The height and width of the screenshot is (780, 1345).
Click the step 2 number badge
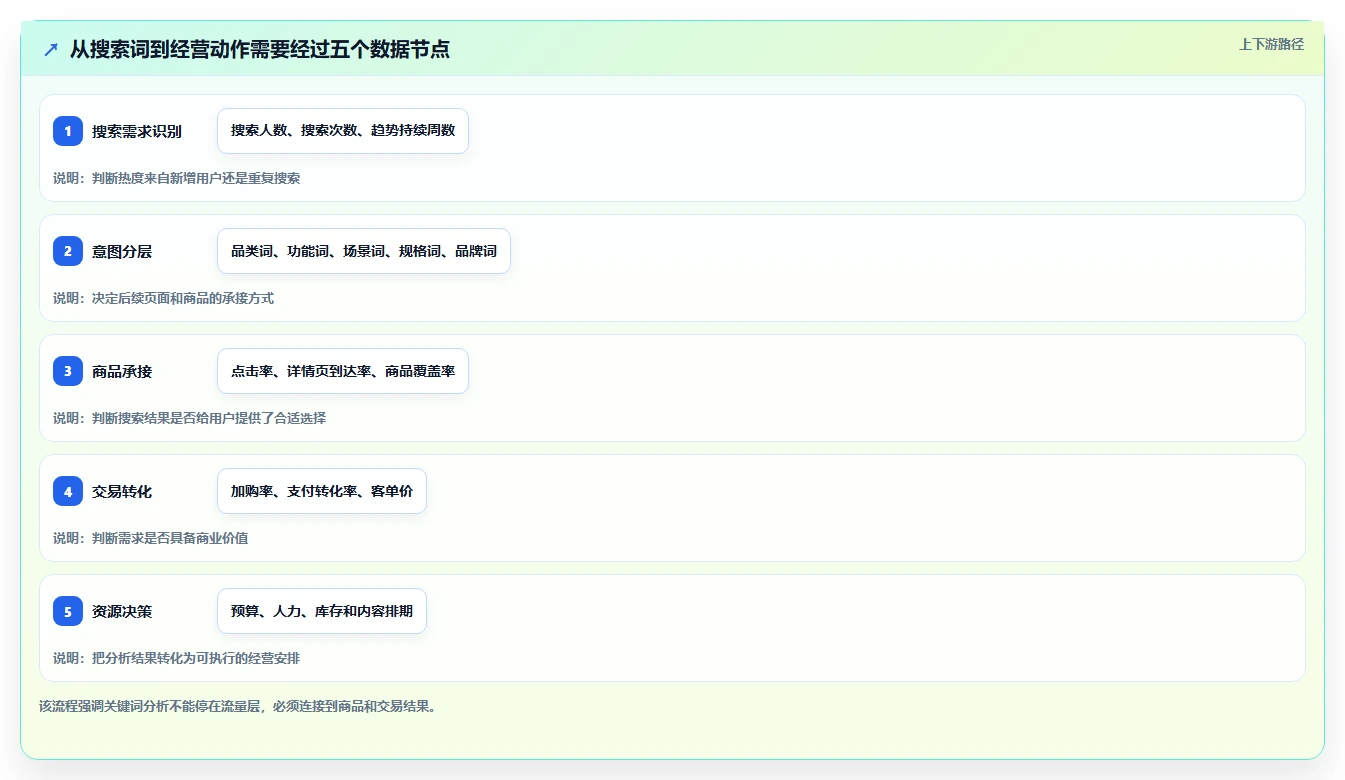pos(68,251)
